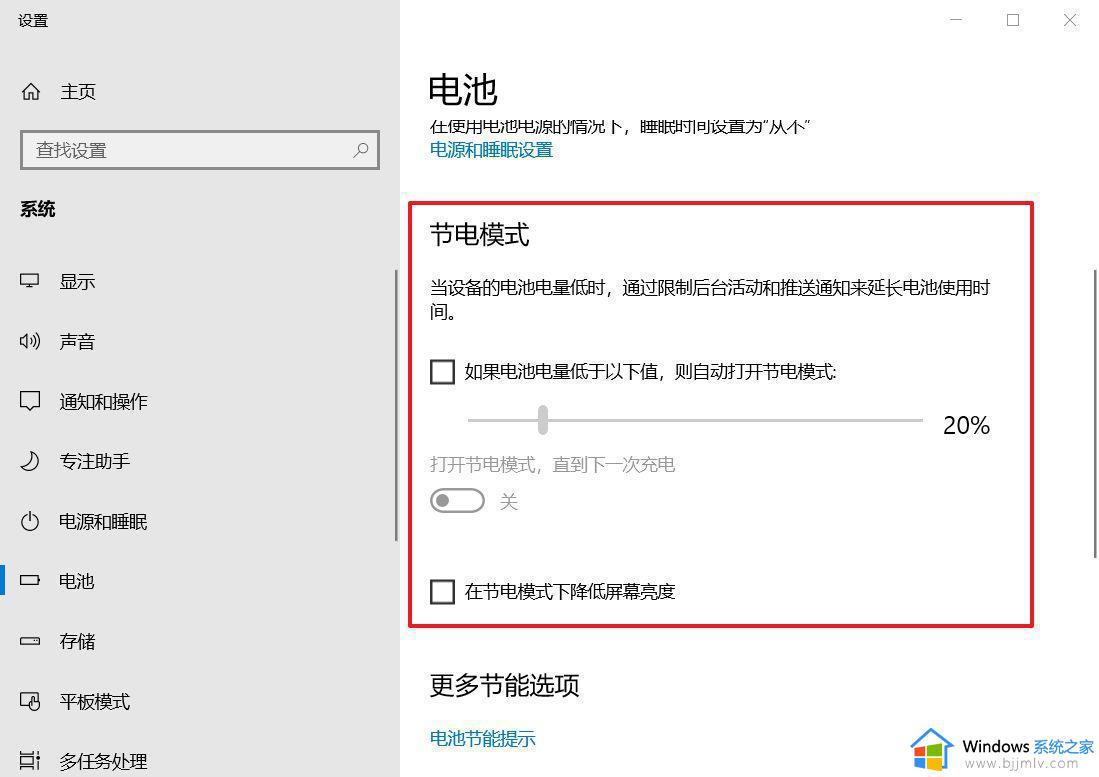
Task: Click the Battery (电池) icon in the sidebar
Action: click(x=29, y=581)
